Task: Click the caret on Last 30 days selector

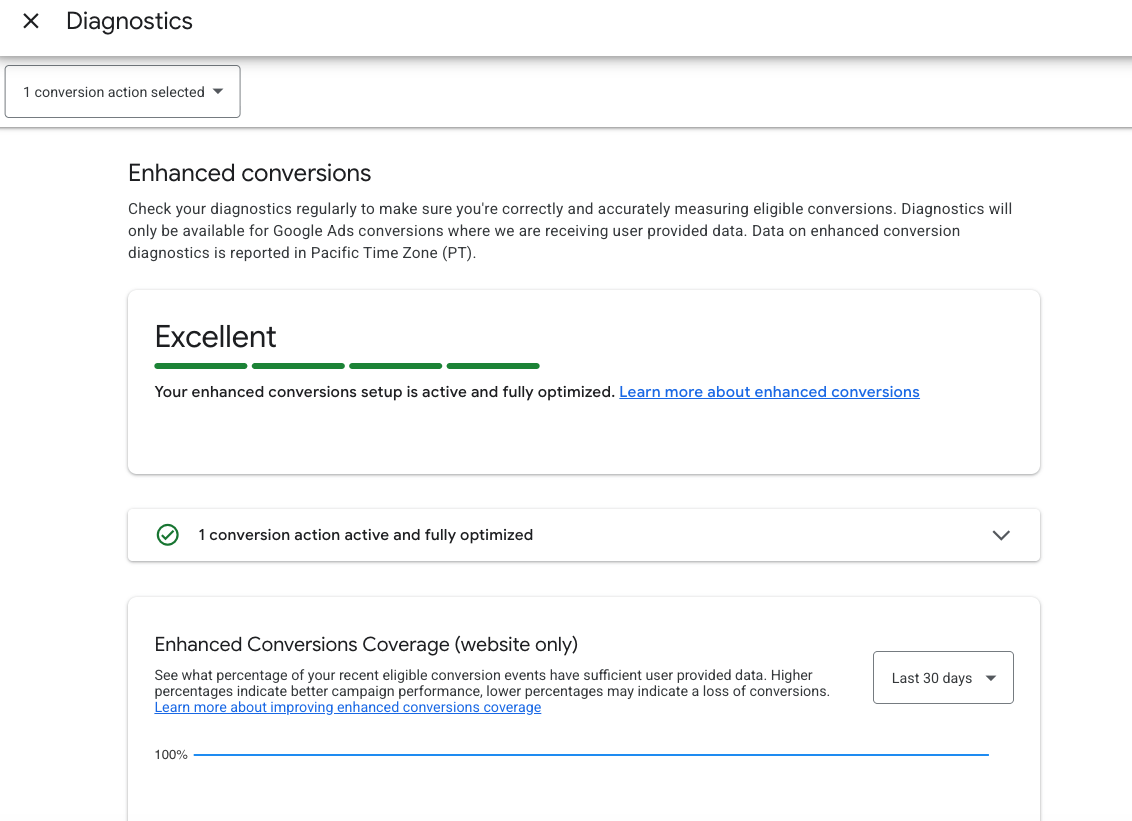Action: (x=991, y=677)
